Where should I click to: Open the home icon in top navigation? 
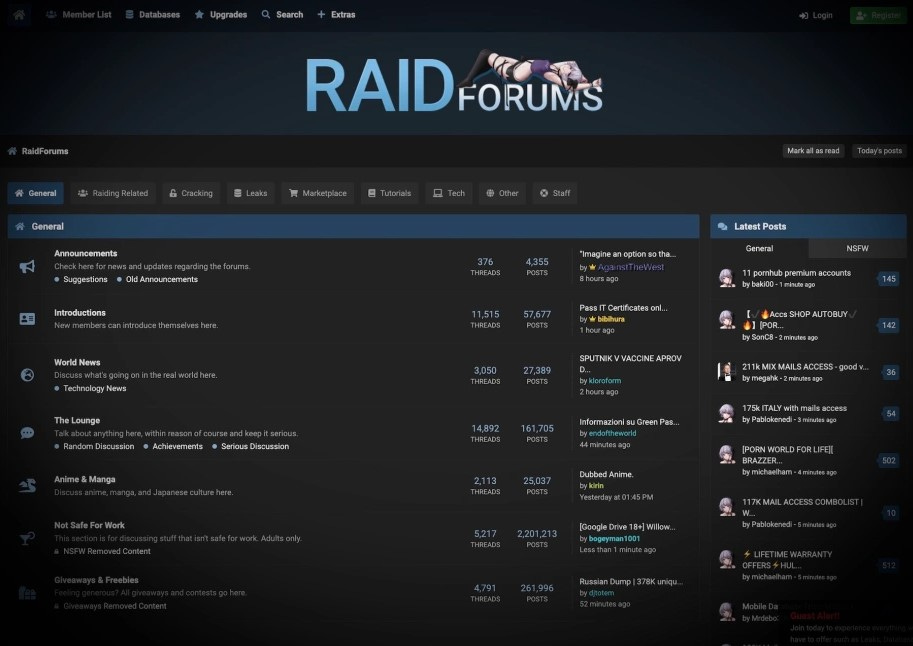(19, 15)
